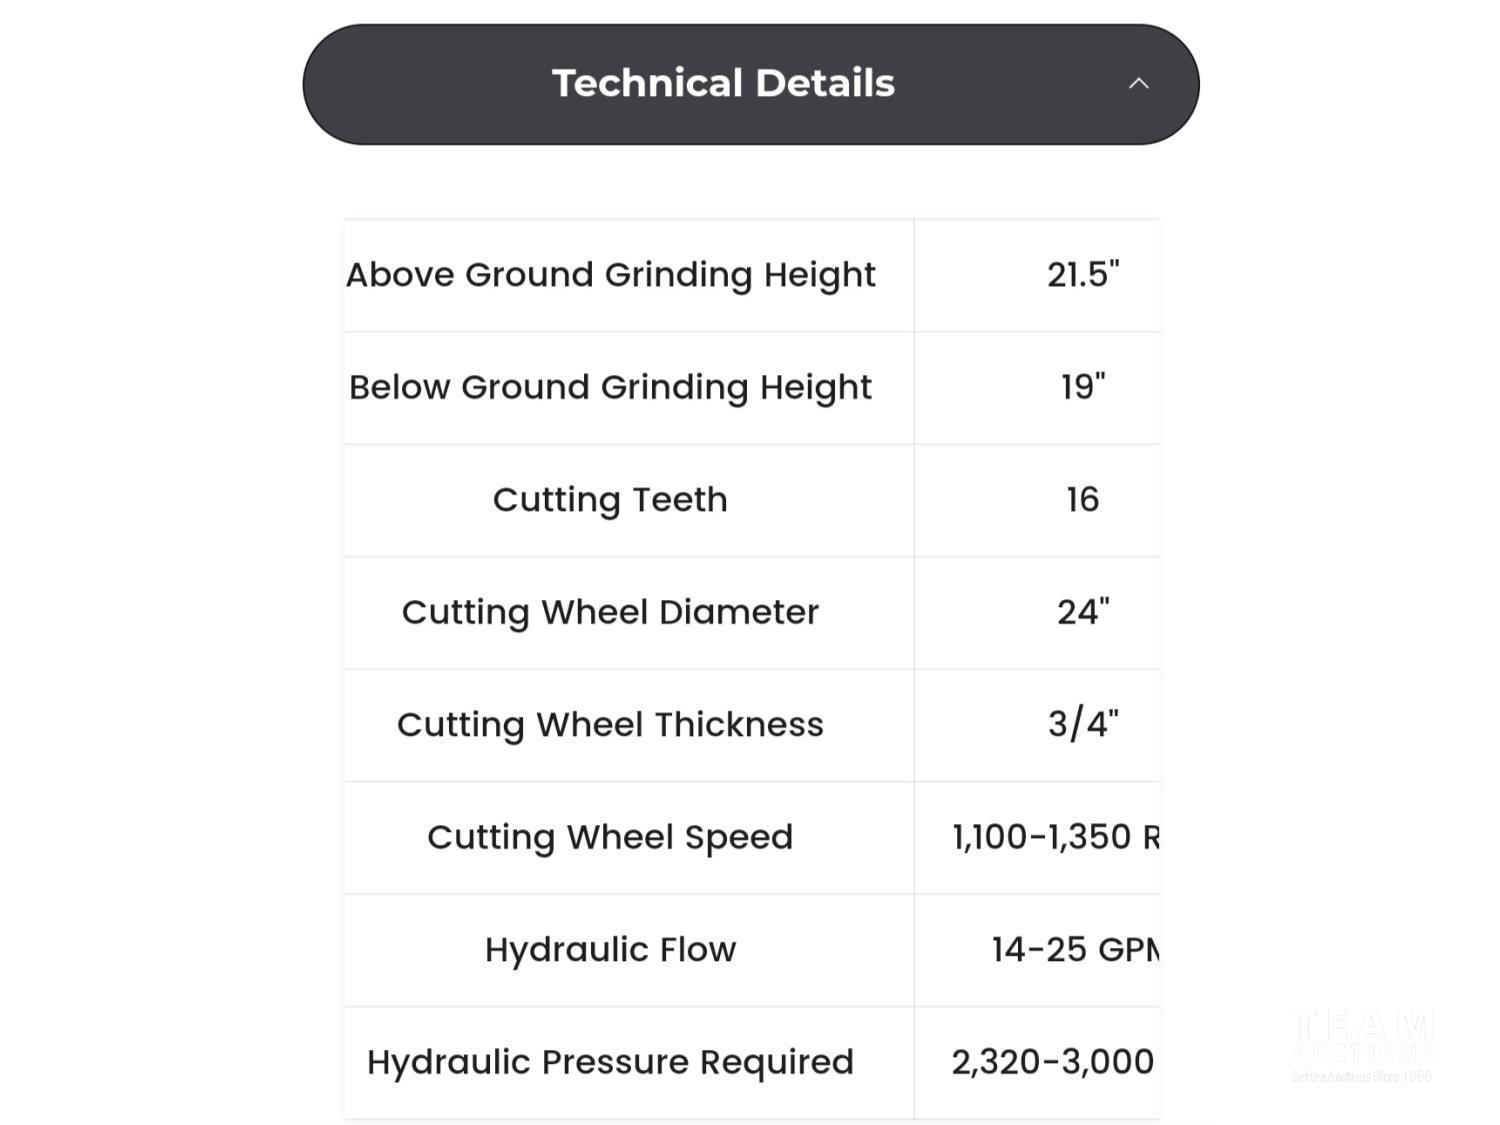Click the Cutting Teeth value 16
The height and width of the screenshot is (1125, 1500).
(1083, 500)
